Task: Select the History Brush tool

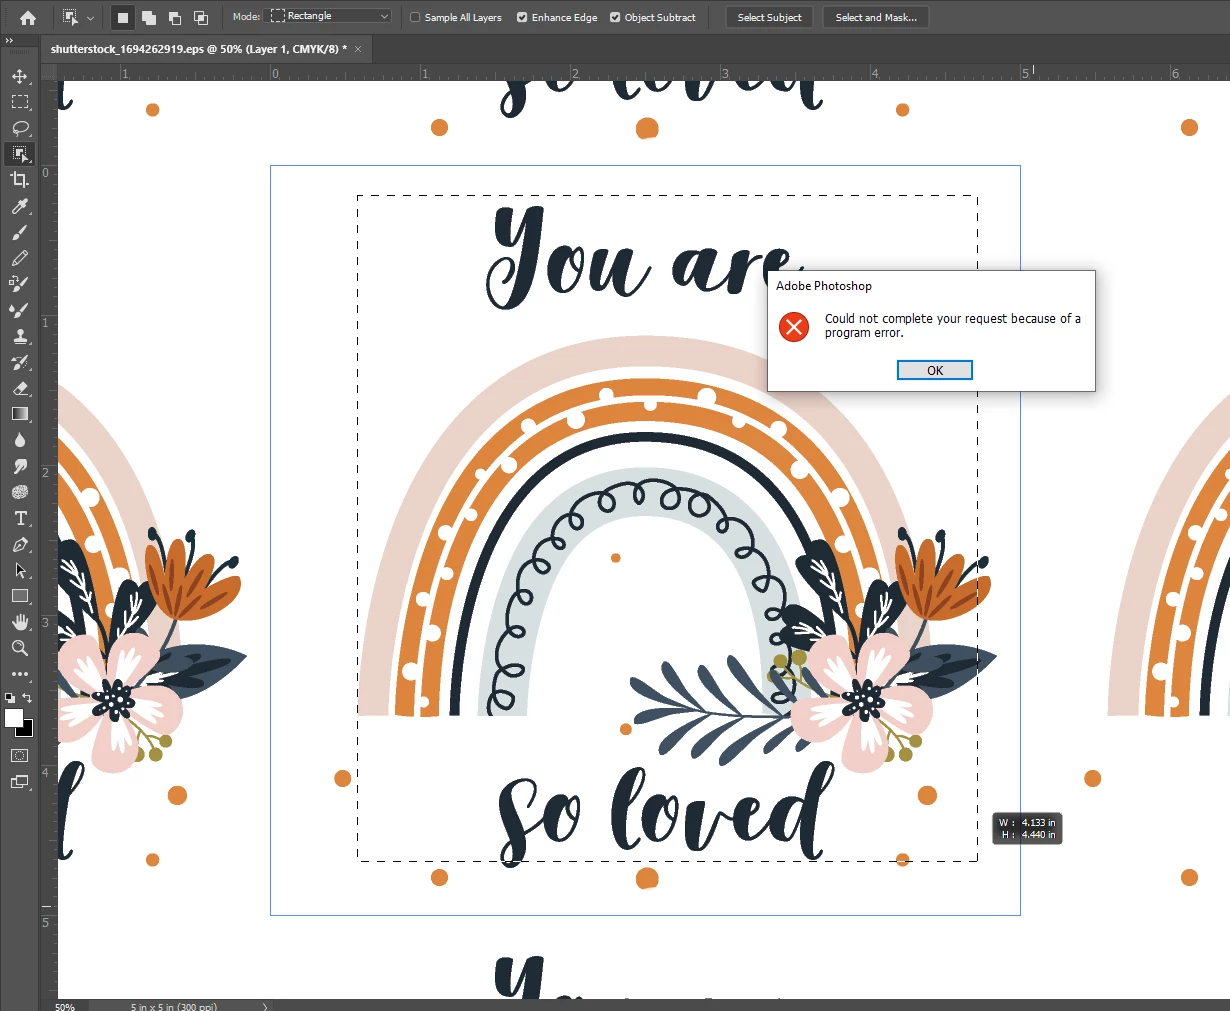Action: coord(19,362)
